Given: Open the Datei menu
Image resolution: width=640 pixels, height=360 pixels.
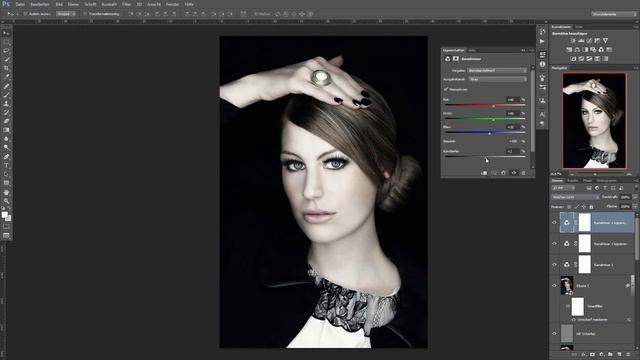Looking at the screenshot, I should pos(20,4).
